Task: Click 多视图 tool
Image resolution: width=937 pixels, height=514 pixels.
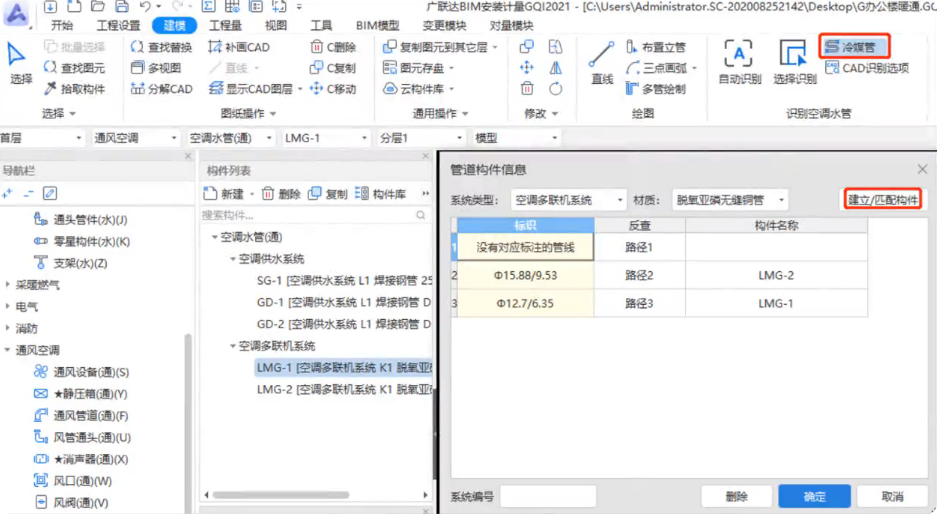Action: (x=156, y=68)
